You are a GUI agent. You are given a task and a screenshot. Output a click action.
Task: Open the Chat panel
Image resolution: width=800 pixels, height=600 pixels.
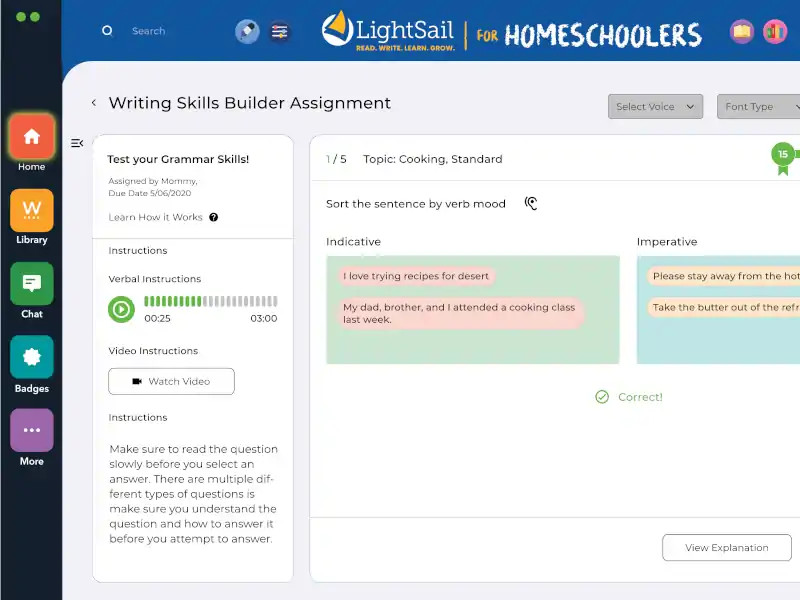[x=31, y=284]
